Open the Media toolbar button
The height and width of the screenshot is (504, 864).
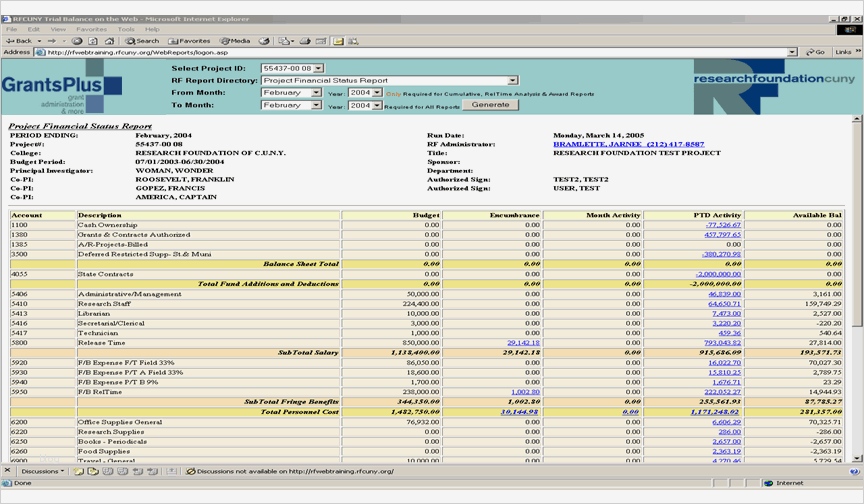pyautogui.click(x=236, y=41)
